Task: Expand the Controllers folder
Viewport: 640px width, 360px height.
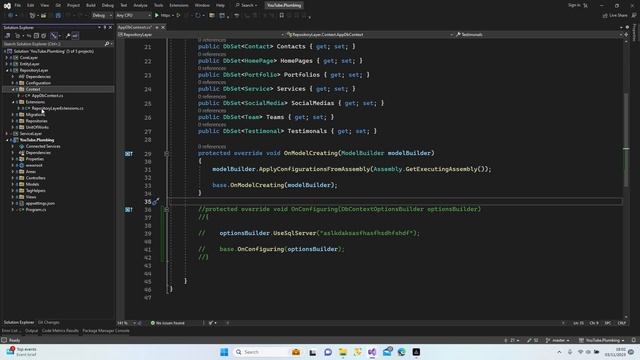Action: [x=13, y=178]
